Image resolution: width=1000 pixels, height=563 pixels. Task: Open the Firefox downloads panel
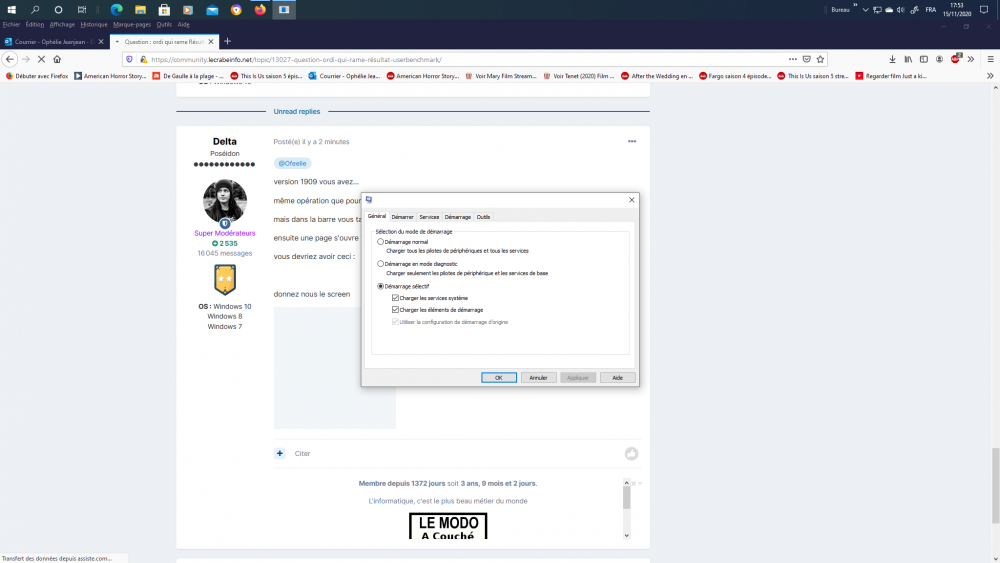click(892, 59)
